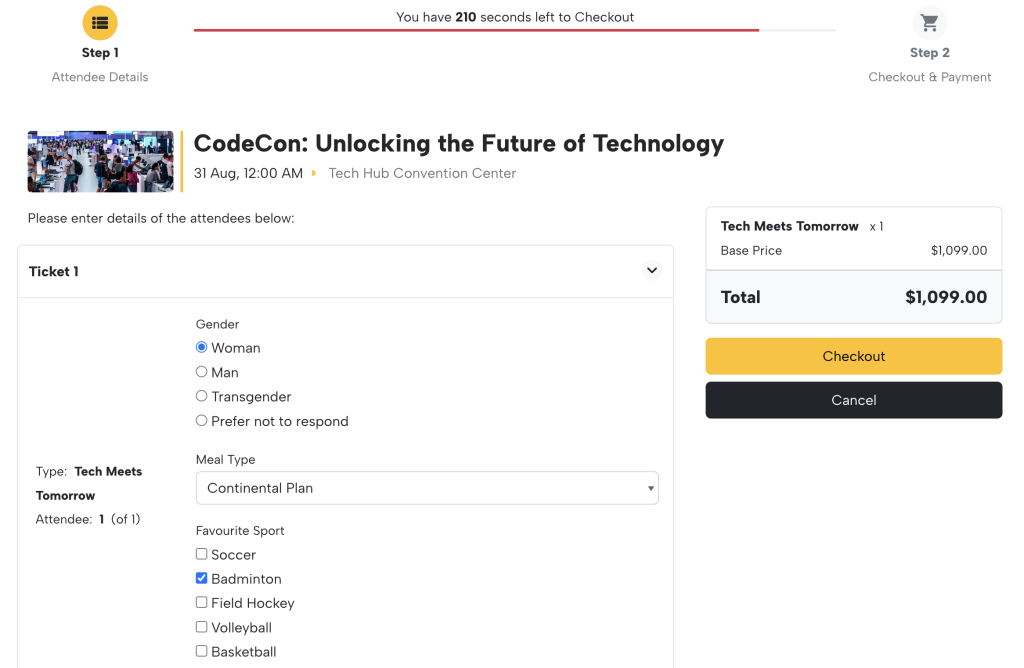Select the Man radio button
The image size is (1024, 668).
click(201, 371)
